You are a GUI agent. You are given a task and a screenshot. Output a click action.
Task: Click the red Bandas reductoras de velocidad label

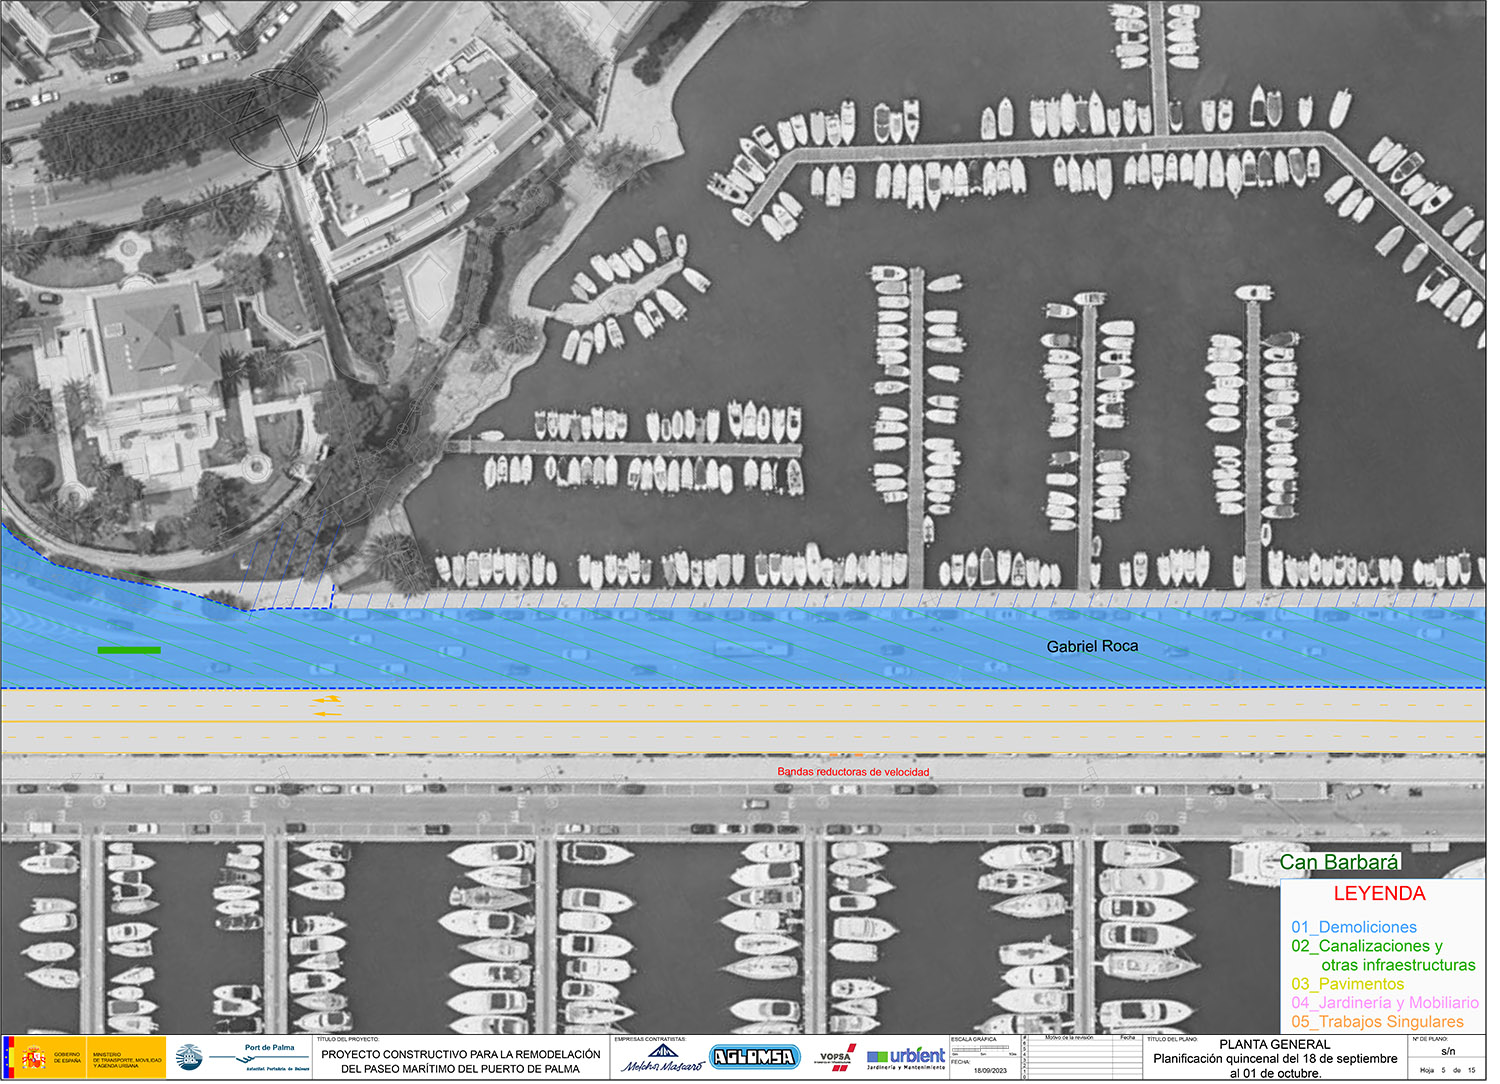pyautogui.click(x=853, y=771)
